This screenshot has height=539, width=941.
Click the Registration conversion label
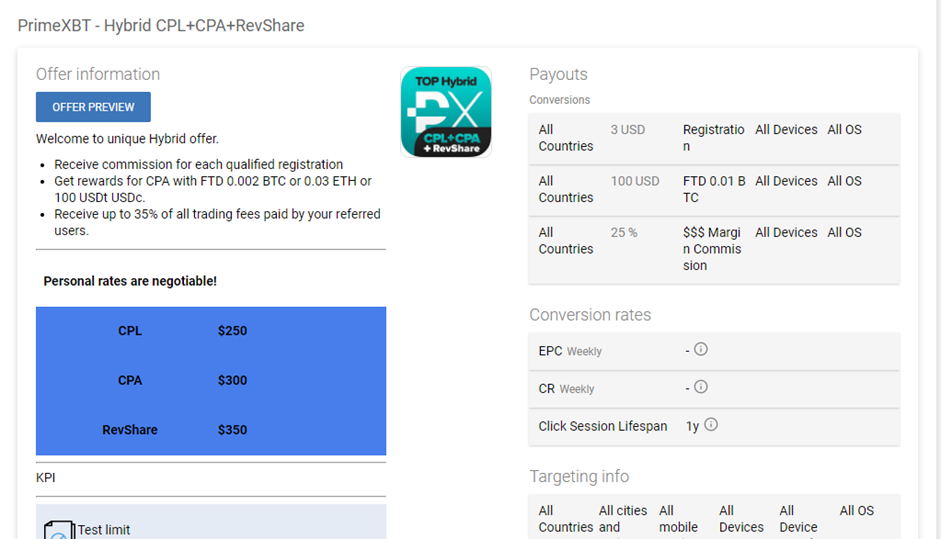coord(714,138)
